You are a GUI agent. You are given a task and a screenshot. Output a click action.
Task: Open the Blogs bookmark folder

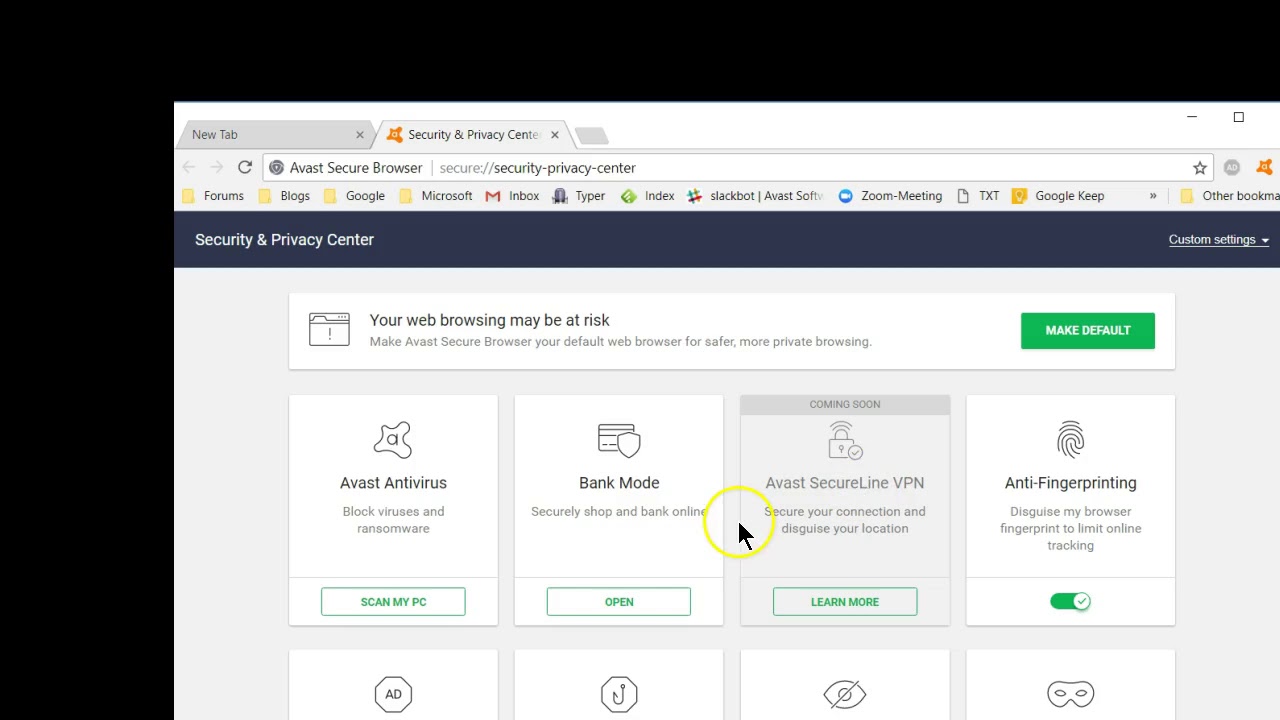pyautogui.click(x=284, y=196)
